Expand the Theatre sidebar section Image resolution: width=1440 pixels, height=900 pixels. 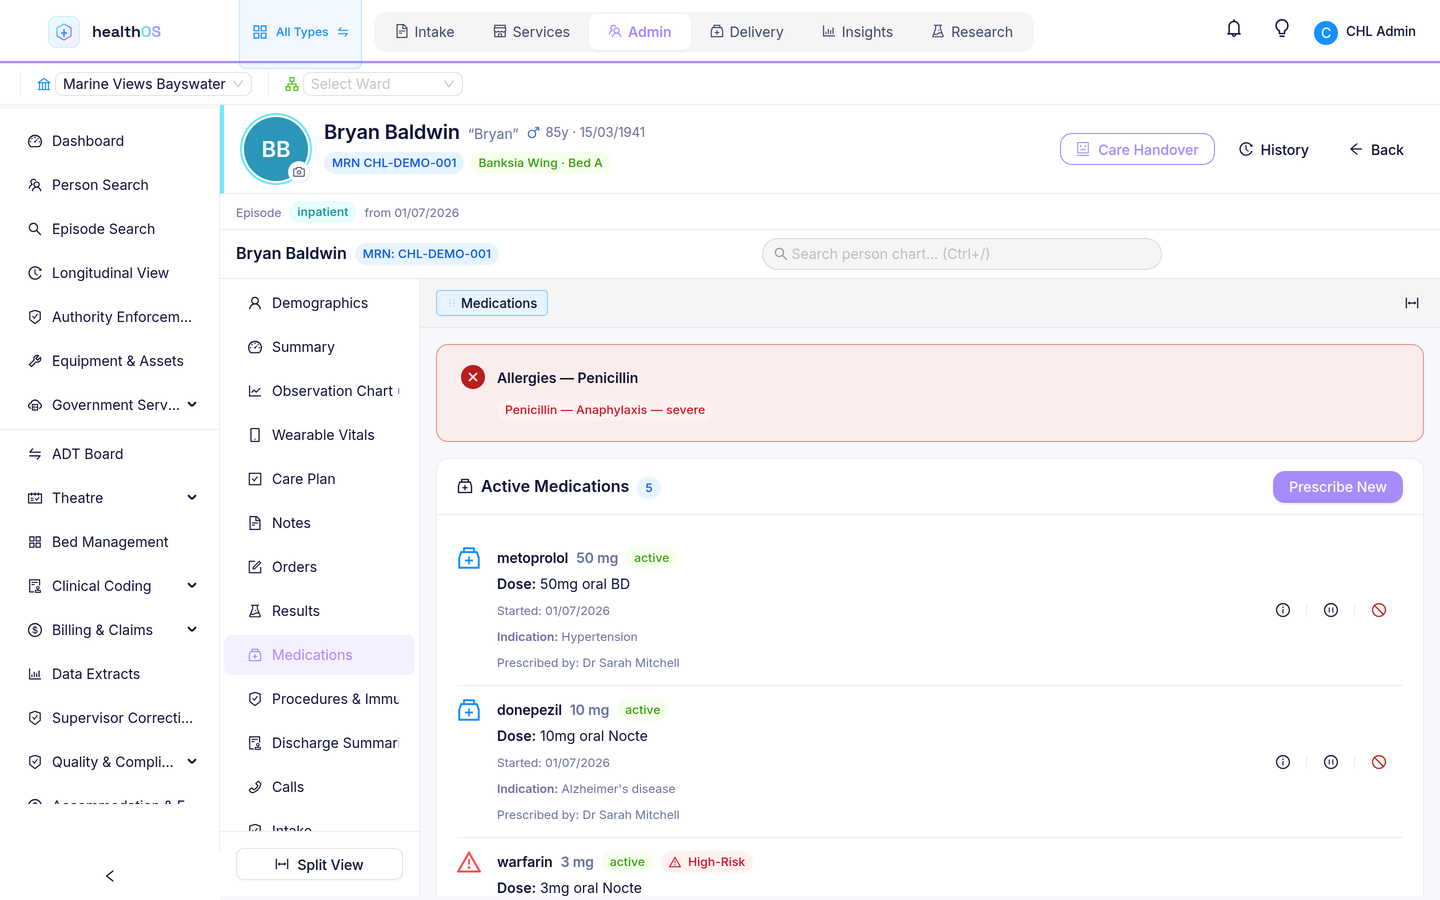pos(192,497)
